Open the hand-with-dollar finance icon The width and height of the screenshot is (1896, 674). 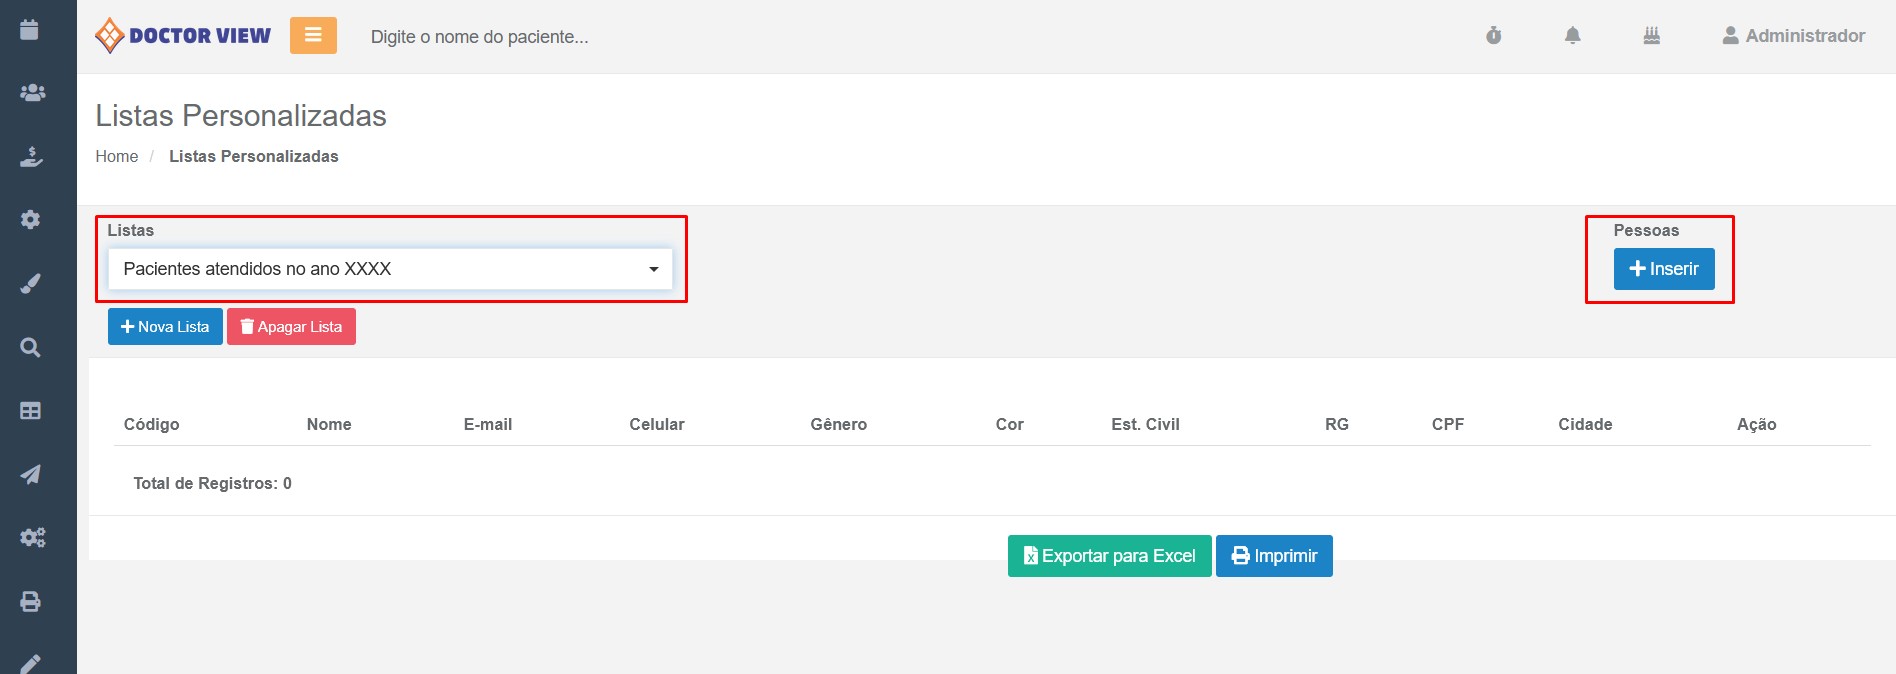click(x=31, y=156)
